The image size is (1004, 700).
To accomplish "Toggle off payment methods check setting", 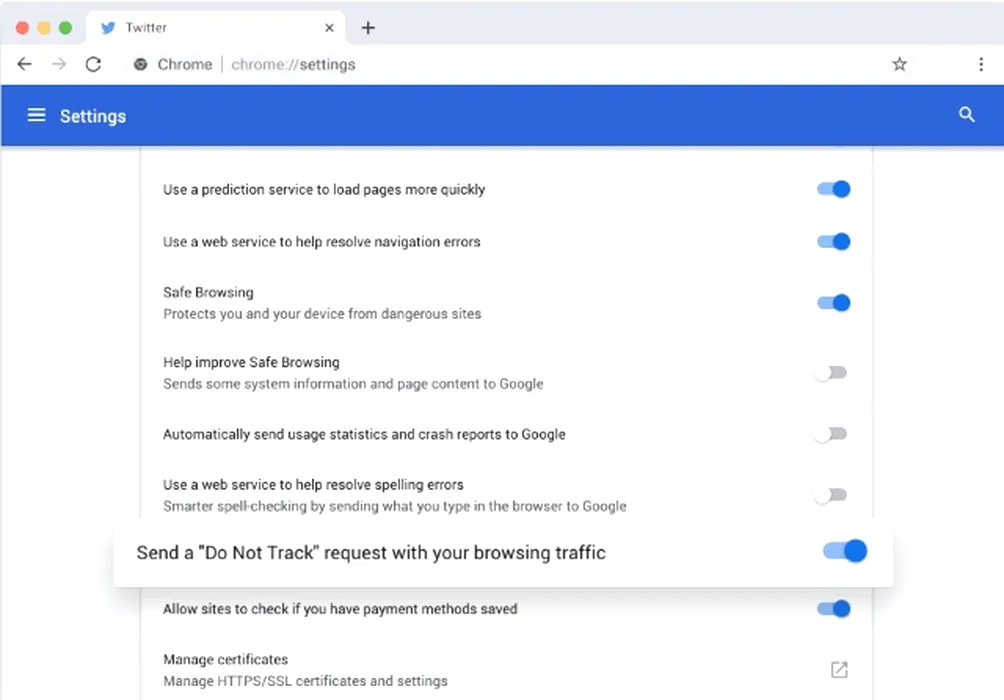I will [x=833, y=608].
